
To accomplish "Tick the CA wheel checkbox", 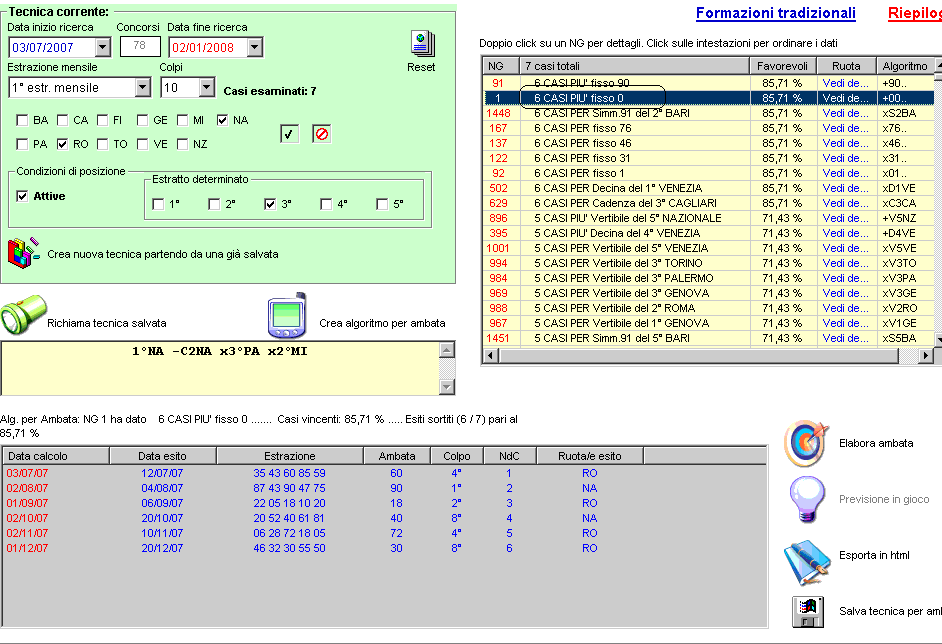I will coord(62,120).
